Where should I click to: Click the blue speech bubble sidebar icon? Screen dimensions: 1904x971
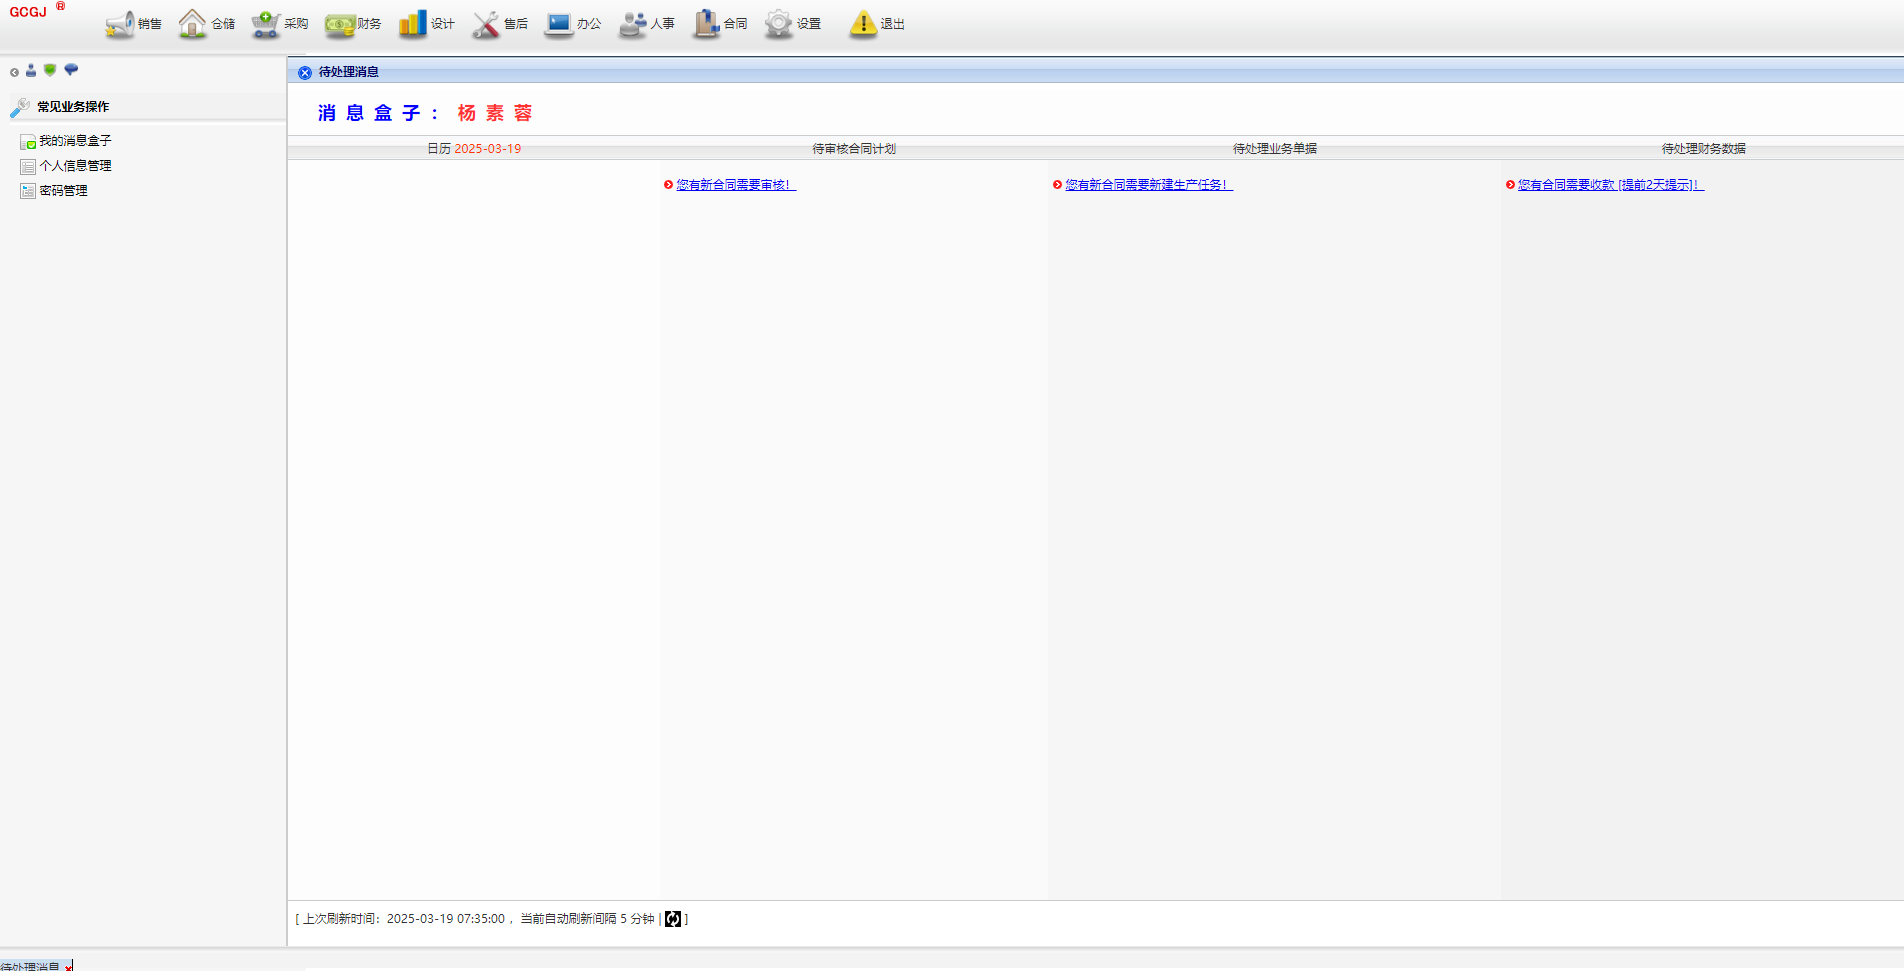71,70
